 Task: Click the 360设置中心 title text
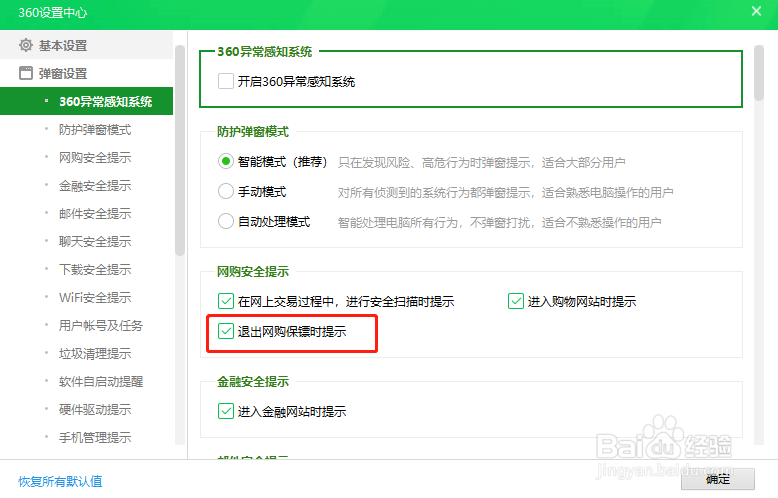coord(53,12)
